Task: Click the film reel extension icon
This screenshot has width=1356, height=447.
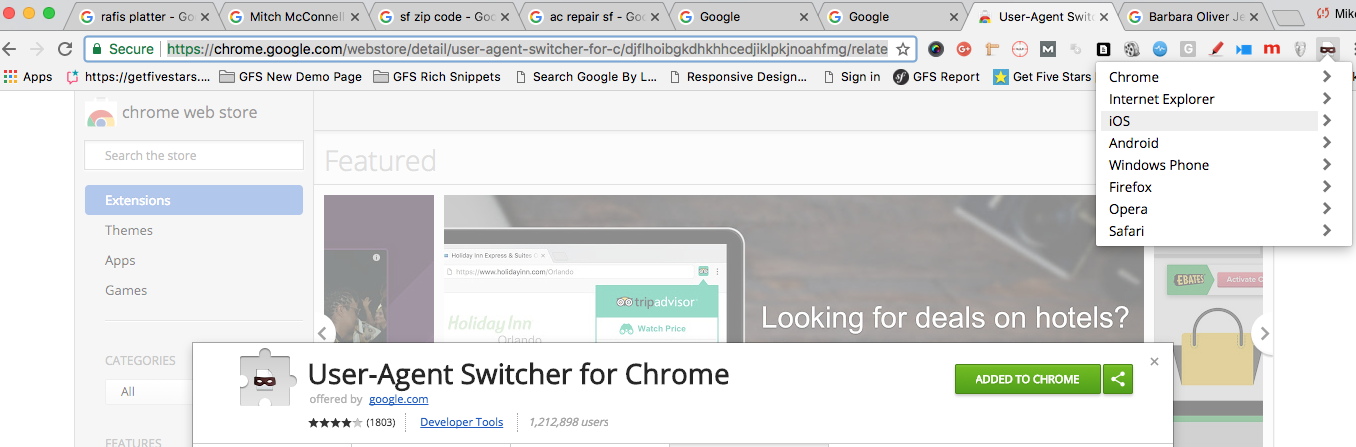Action: (1132, 49)
